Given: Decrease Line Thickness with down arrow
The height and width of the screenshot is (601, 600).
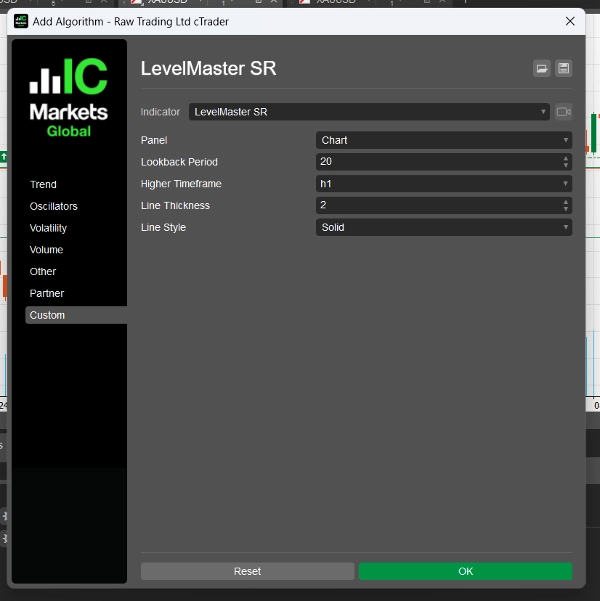Looking at the screenshot, I should pos(566,209).
